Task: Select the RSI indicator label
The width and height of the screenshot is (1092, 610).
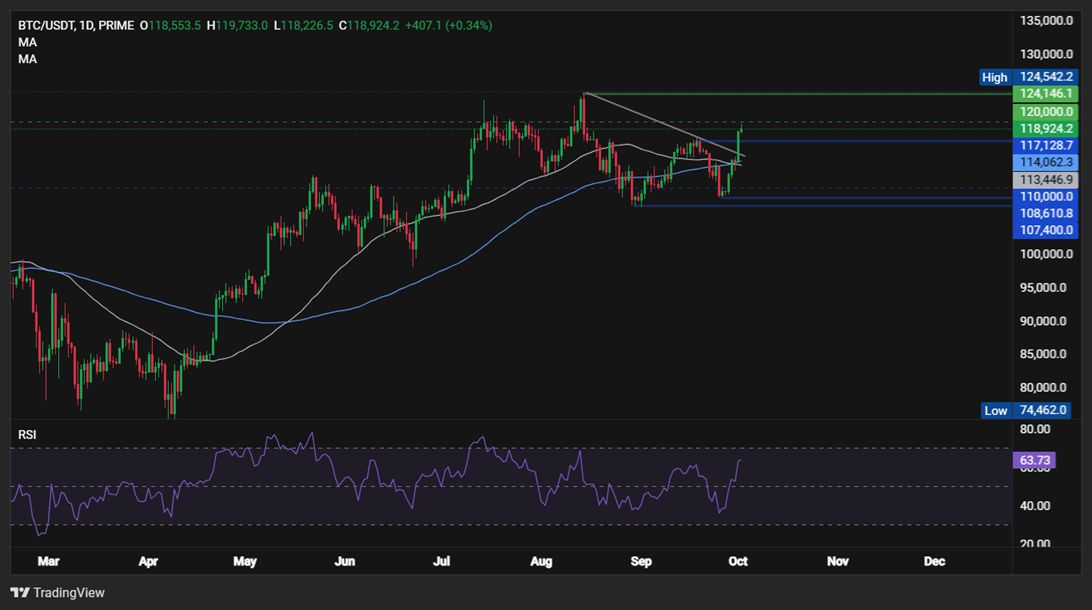Action: pyautogui.click(x=28, y=435)
